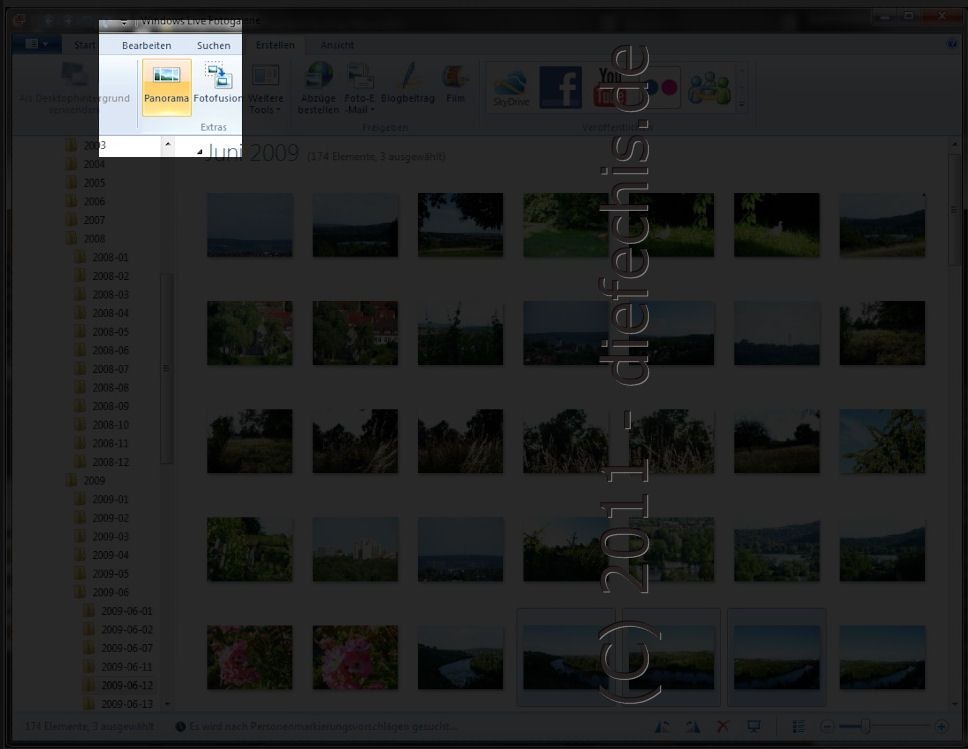Image resolution: width=968 pixels, height=749 pixels.
Task: Open the Bearbeiten tab
Action: pyautogui.click(x=147, y=45)
